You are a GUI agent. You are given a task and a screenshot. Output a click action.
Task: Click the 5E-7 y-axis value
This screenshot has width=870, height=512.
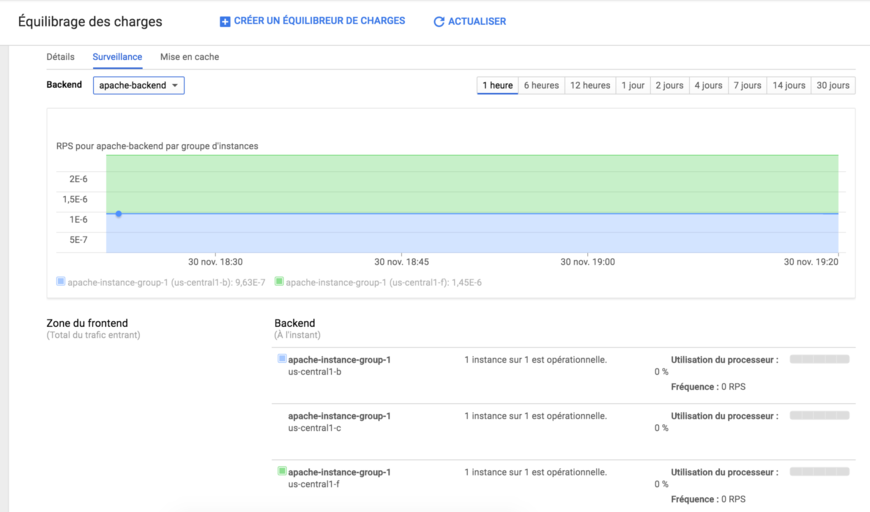click(x=78, y=240)
